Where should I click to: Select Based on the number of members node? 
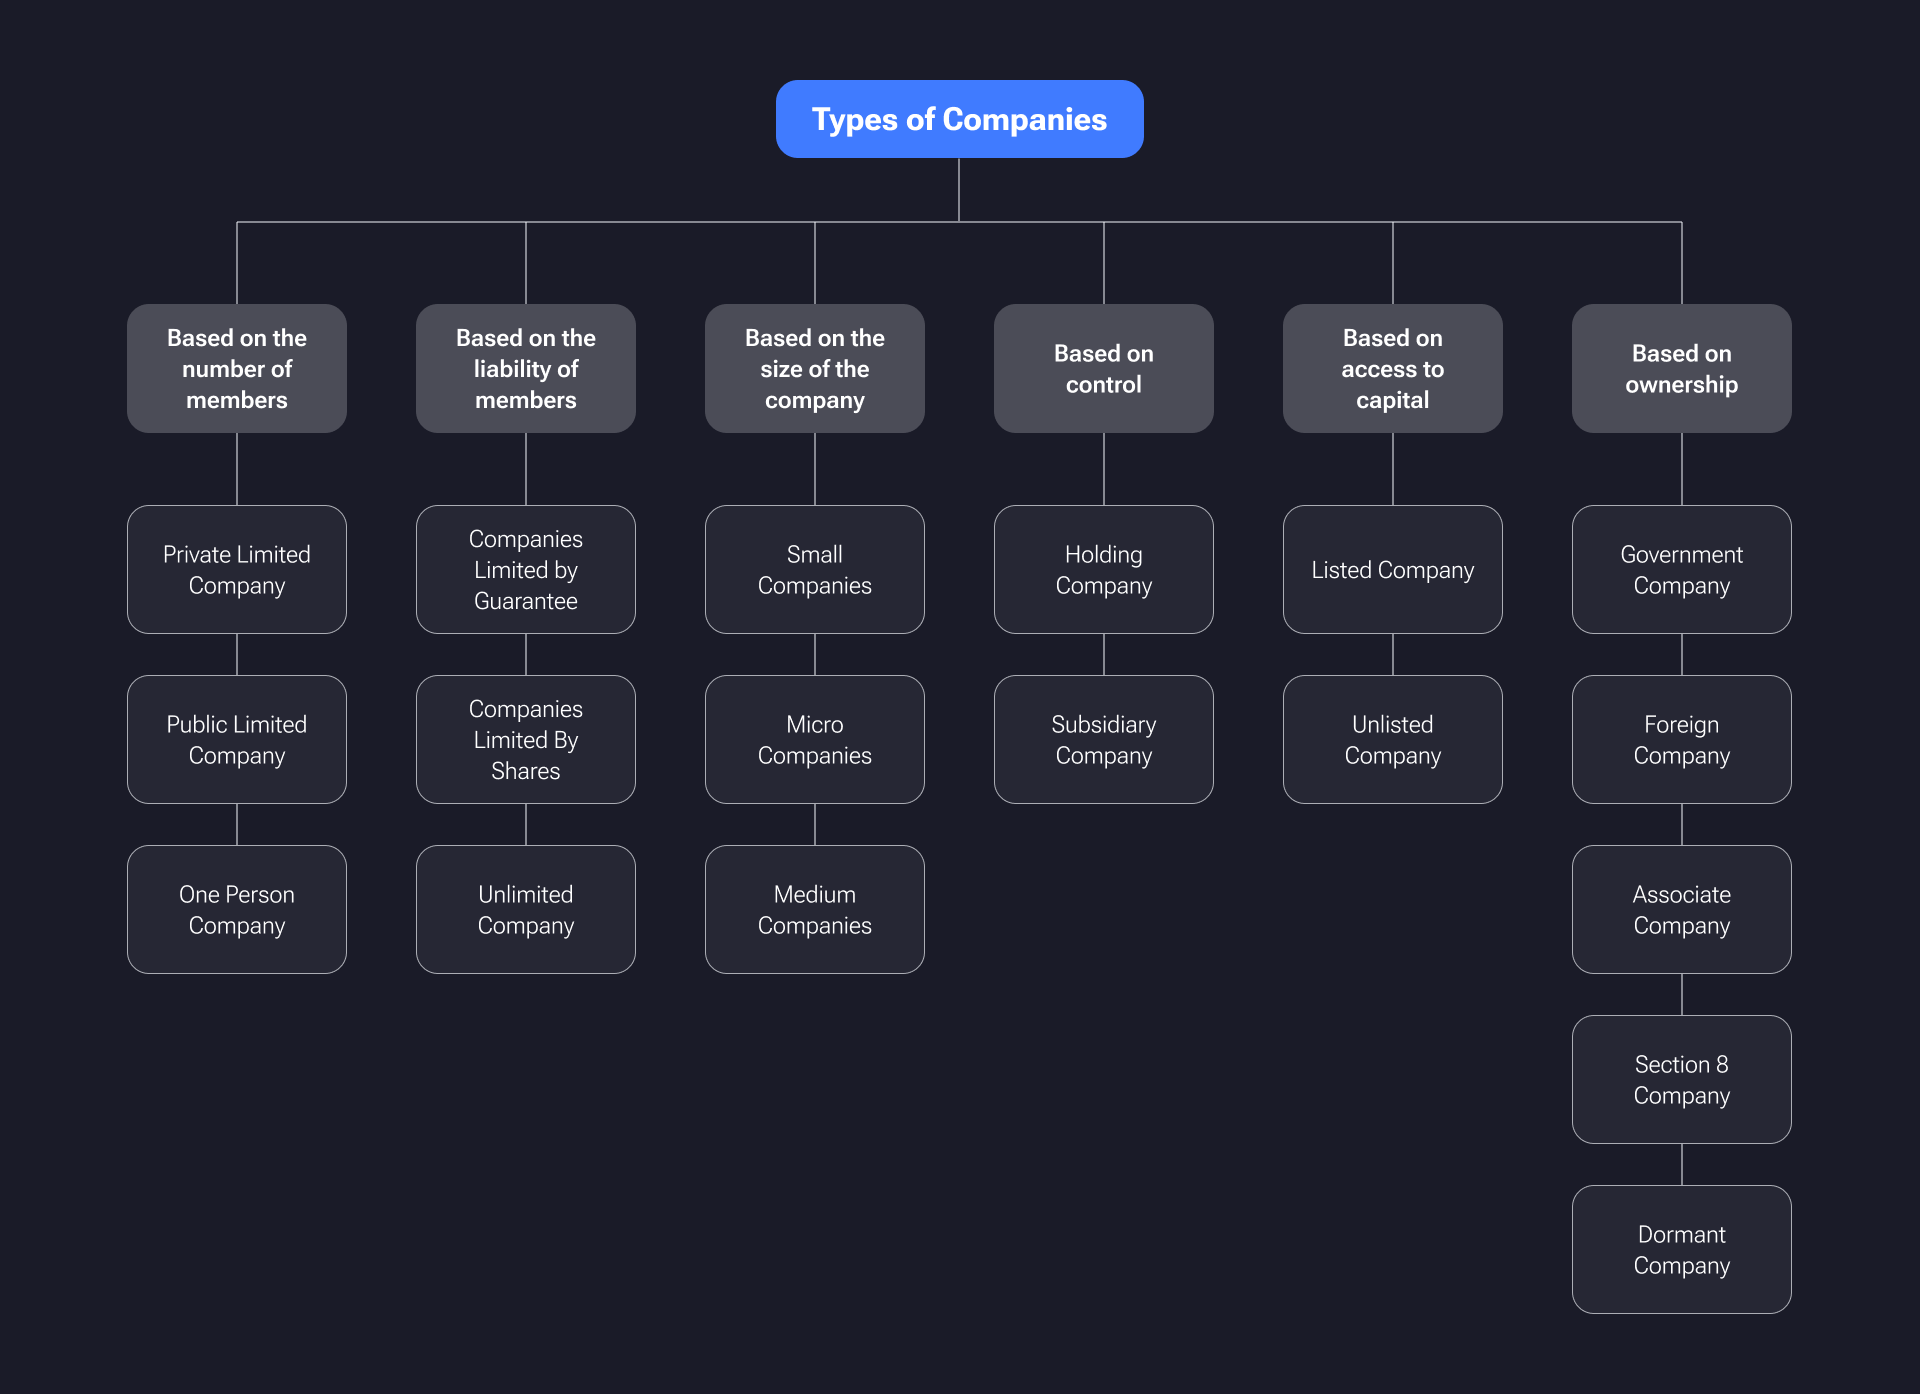click(x=237, y=368)
